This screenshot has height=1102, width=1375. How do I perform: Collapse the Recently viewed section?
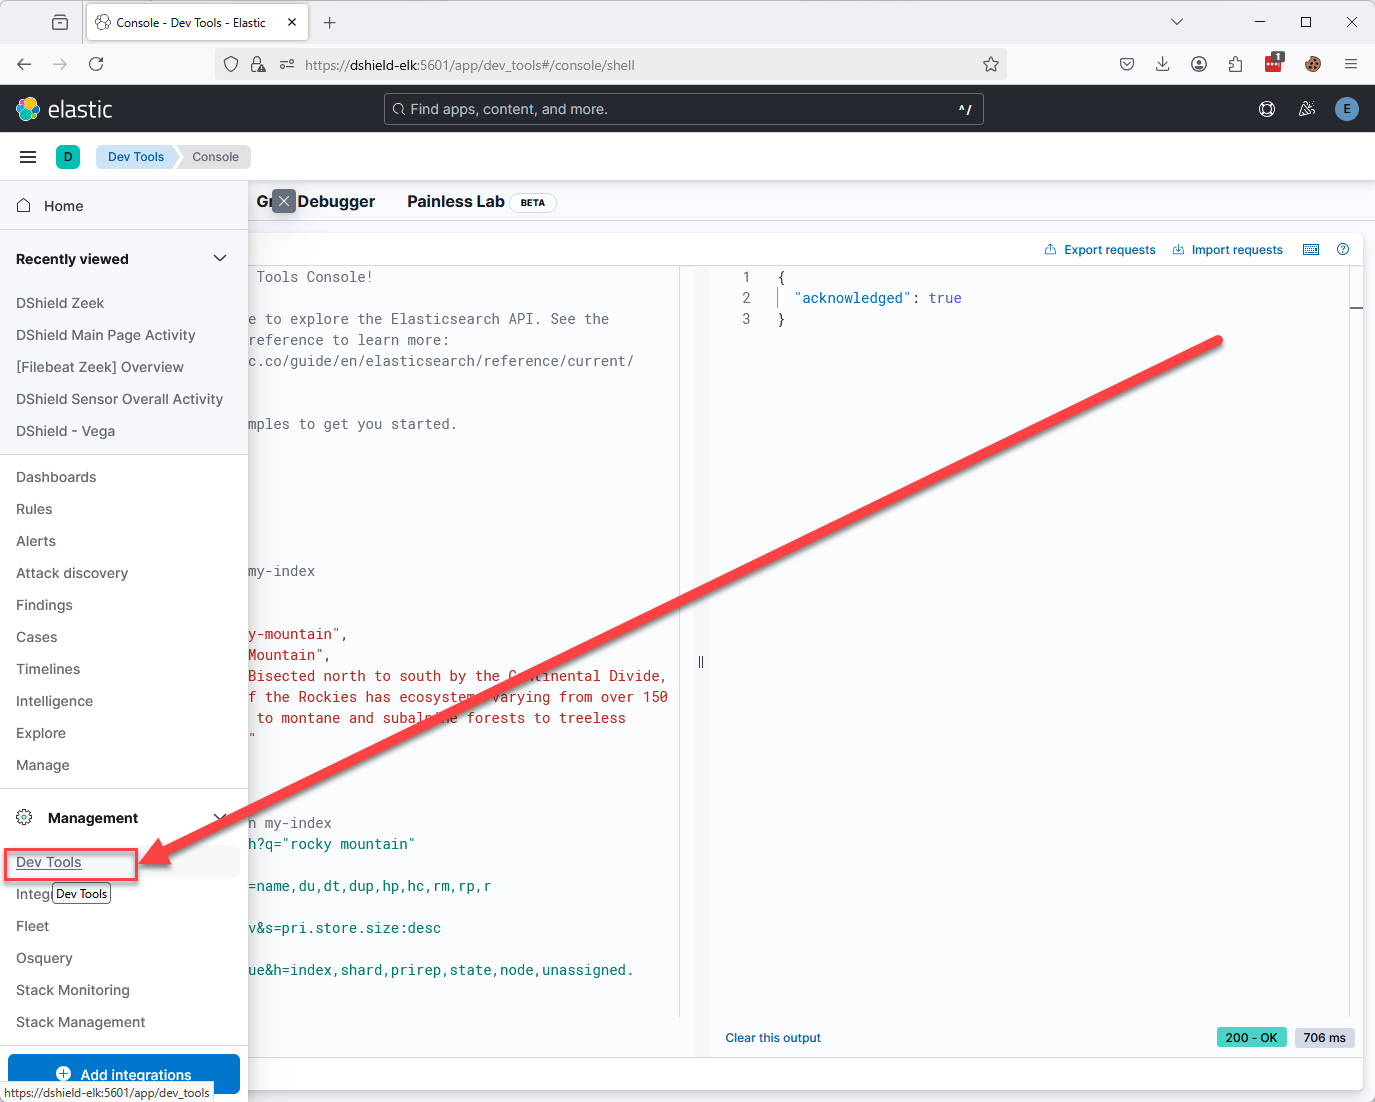220,259
